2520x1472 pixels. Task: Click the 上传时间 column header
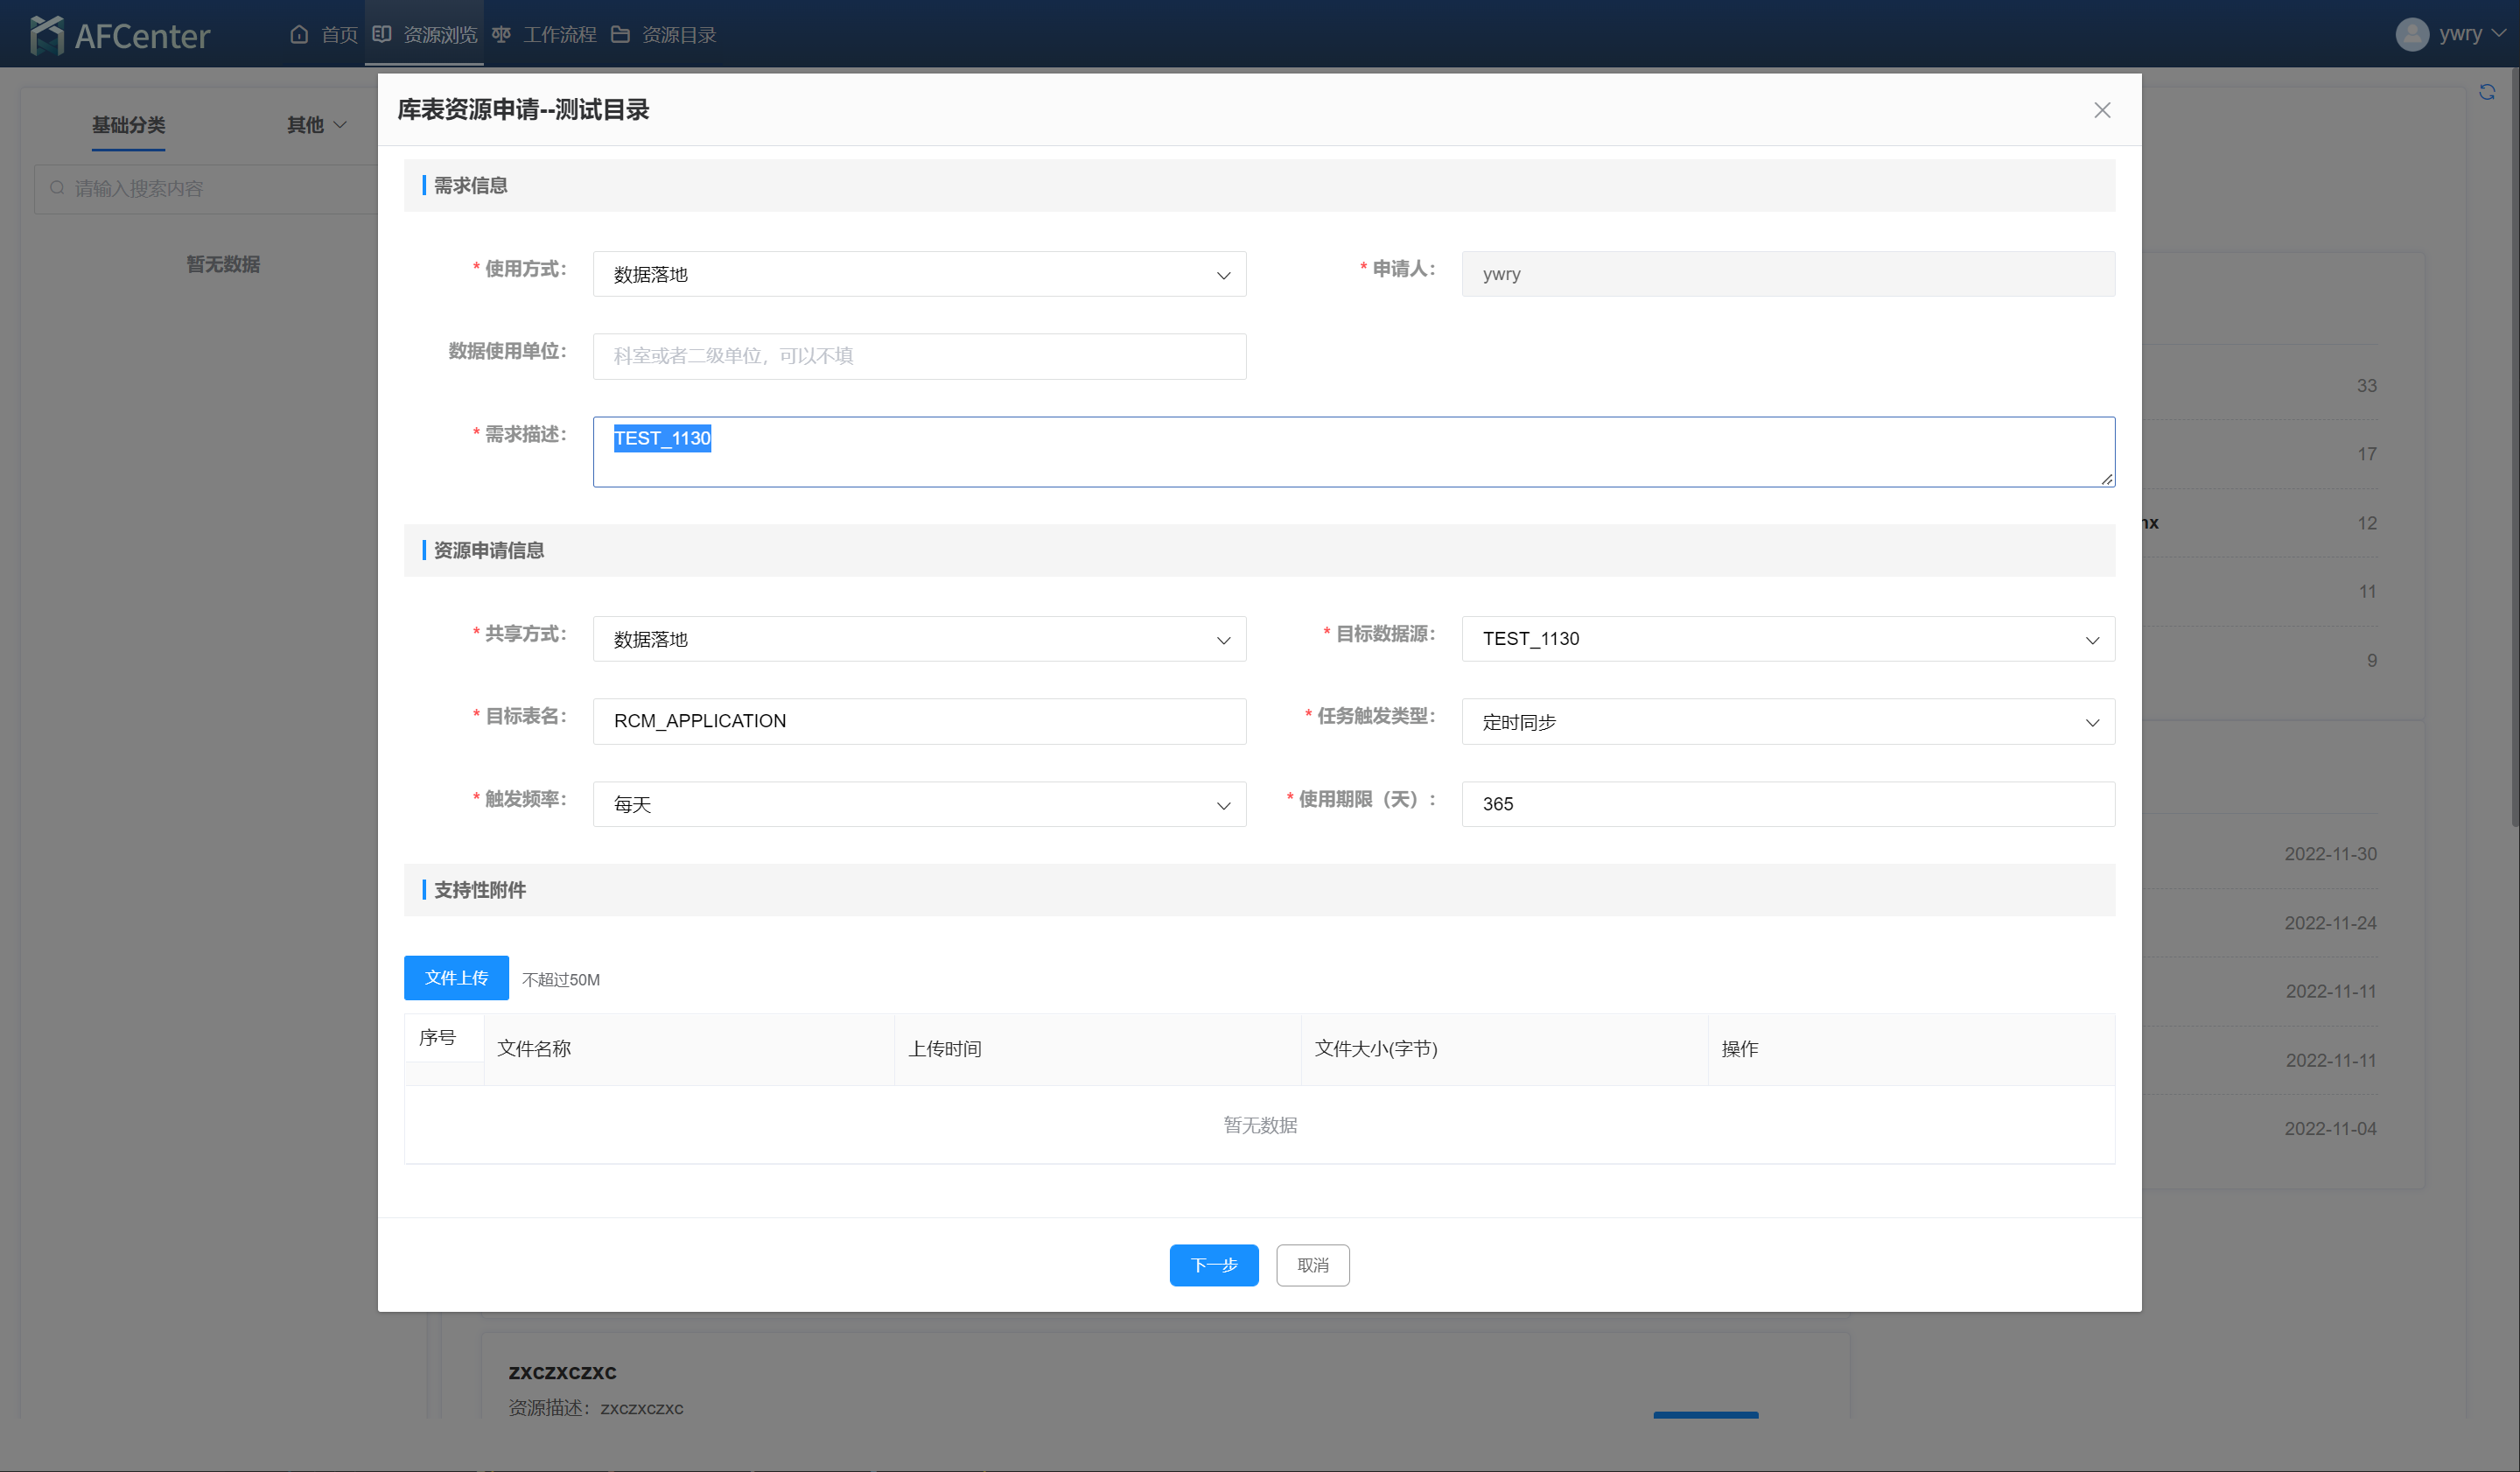coord(1097,1049)
